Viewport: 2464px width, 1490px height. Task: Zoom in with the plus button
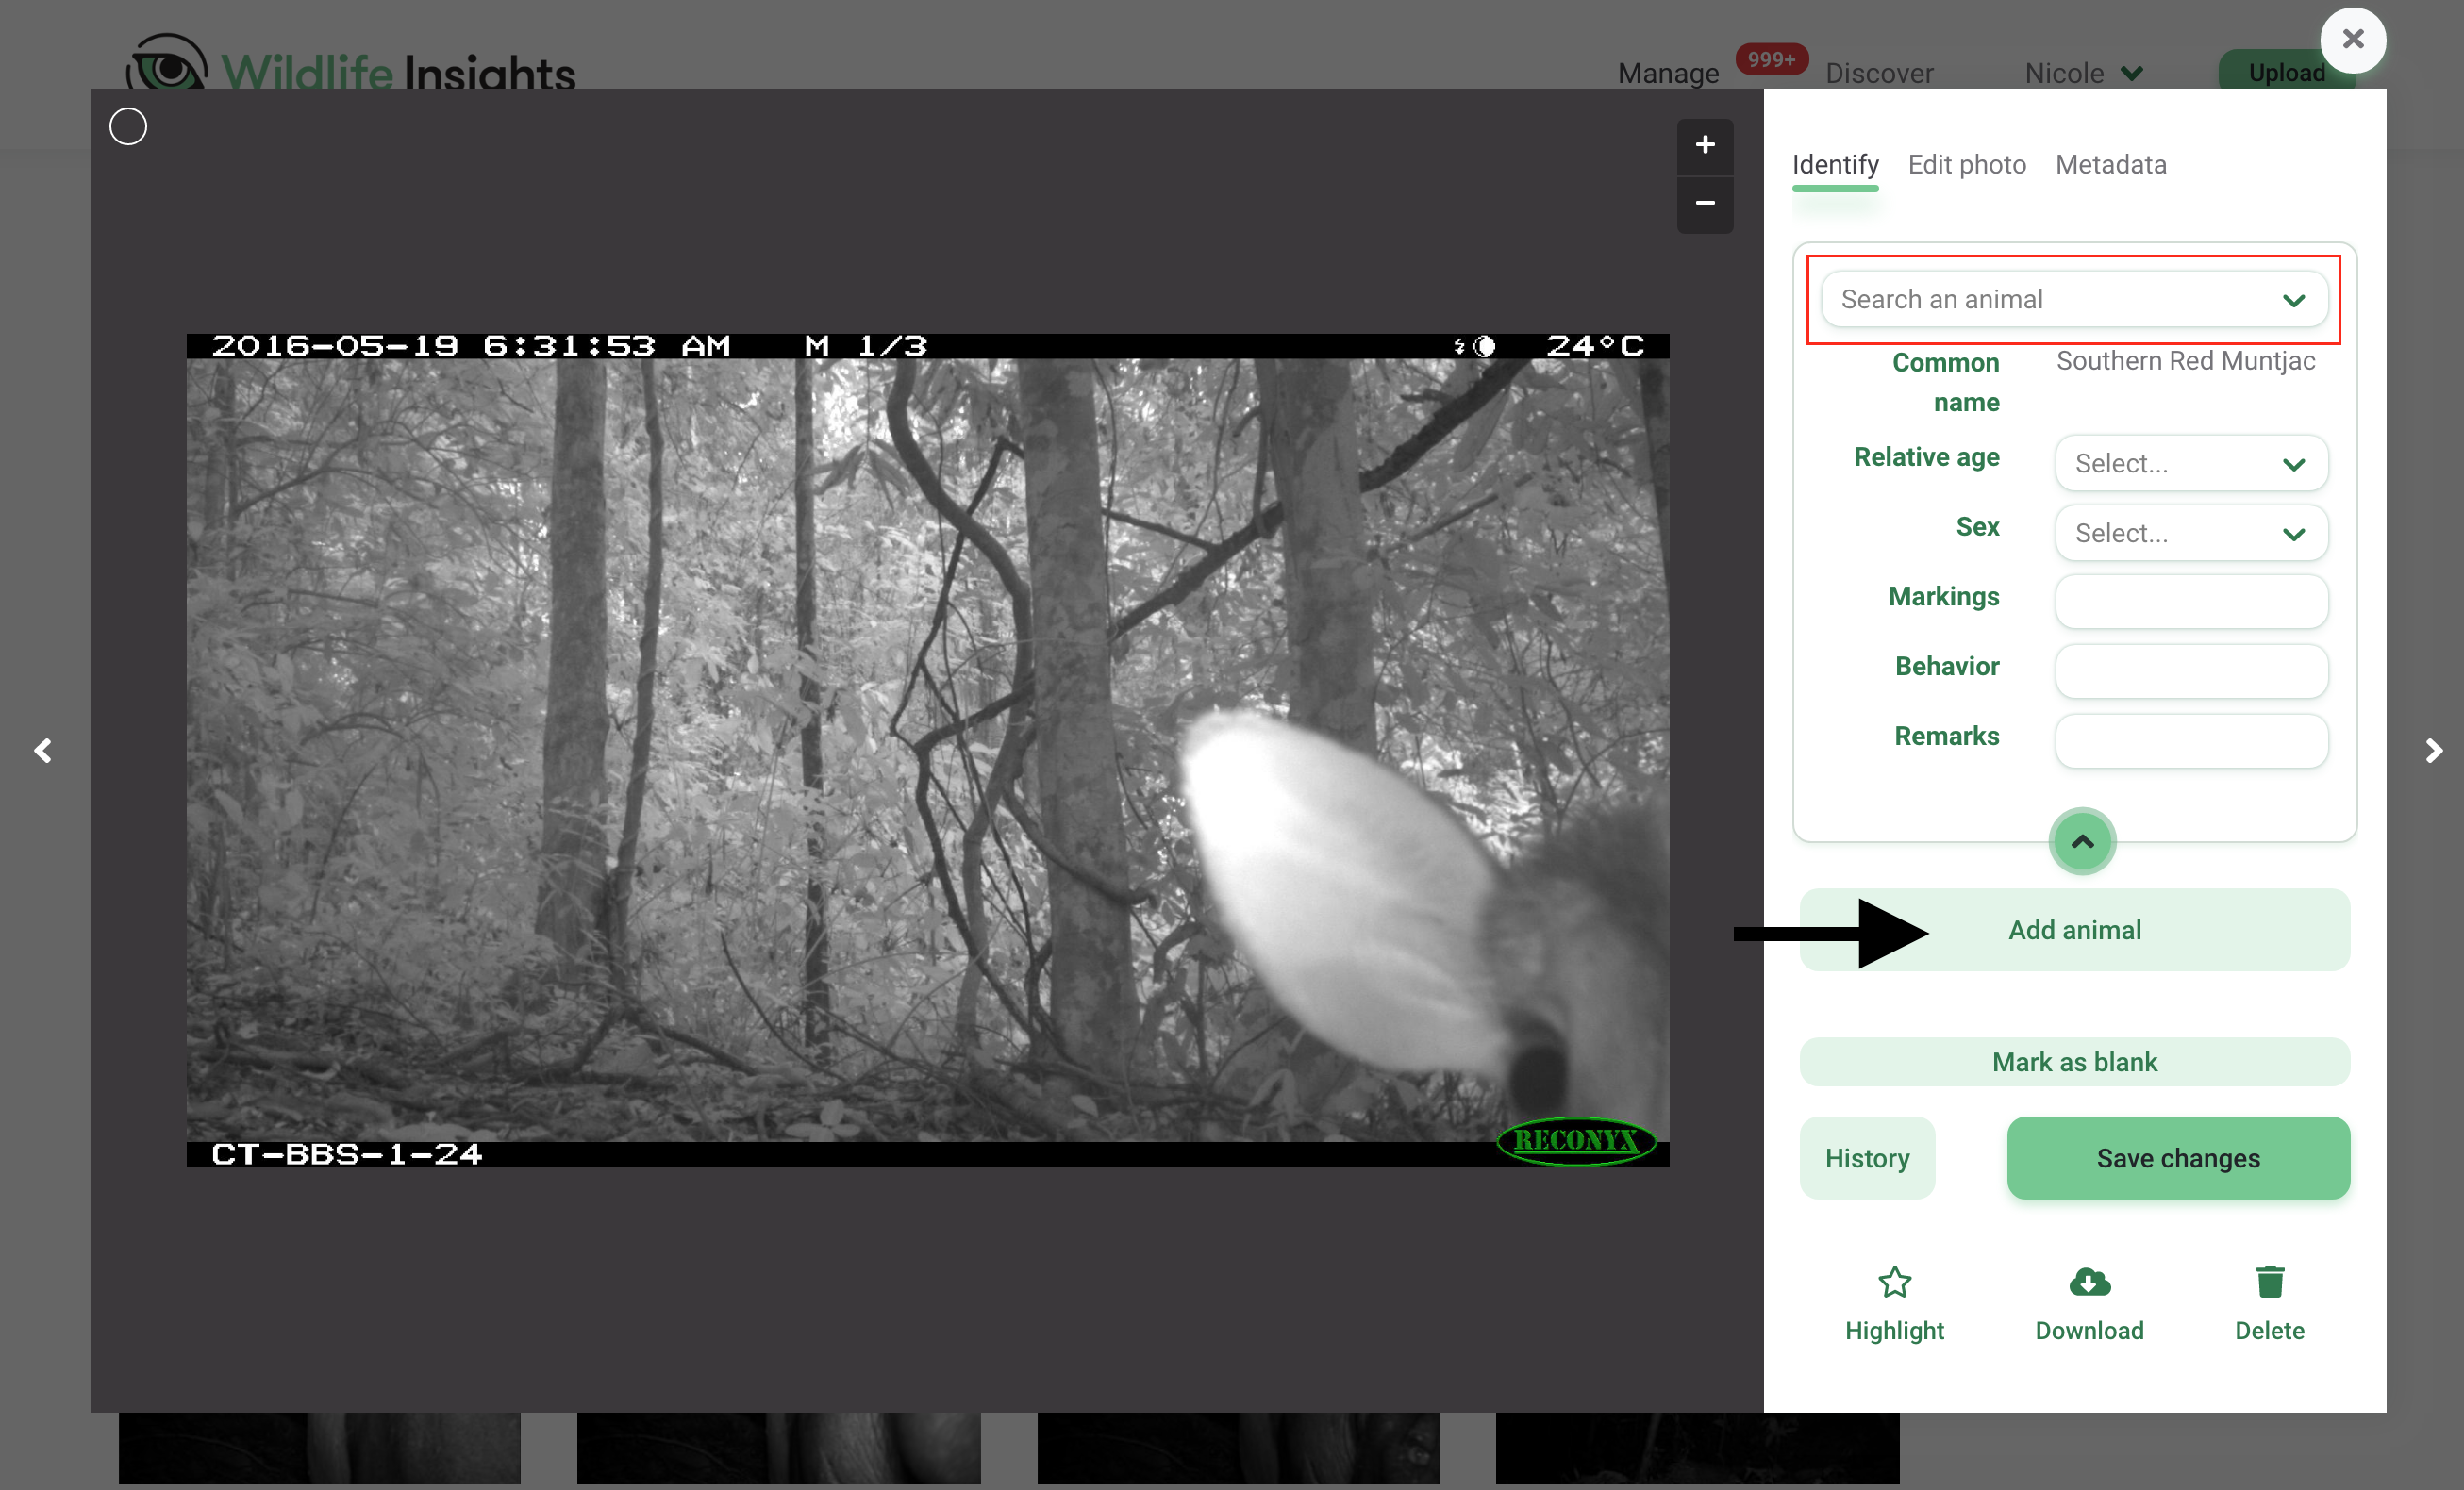1705,145
